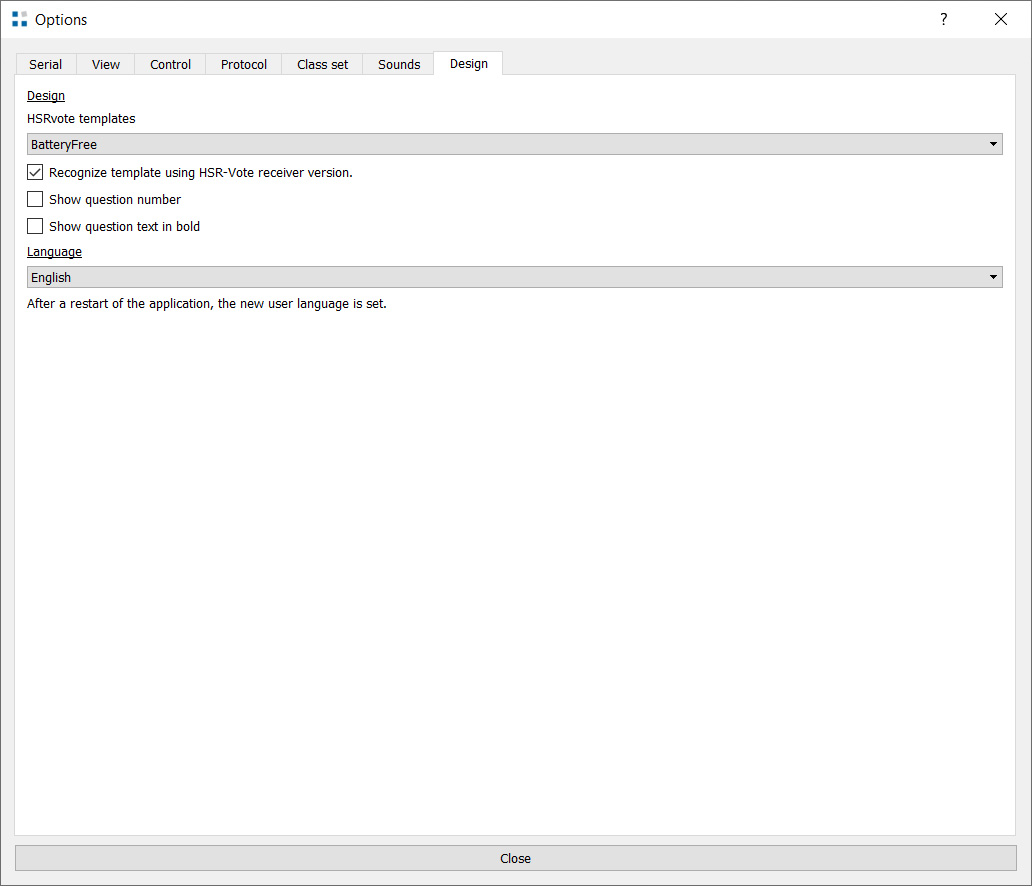Click the HSRvote templates dropdown arrow
Image resolution: width=1032 pixels, height=886 pixels.
pos(993,145)
